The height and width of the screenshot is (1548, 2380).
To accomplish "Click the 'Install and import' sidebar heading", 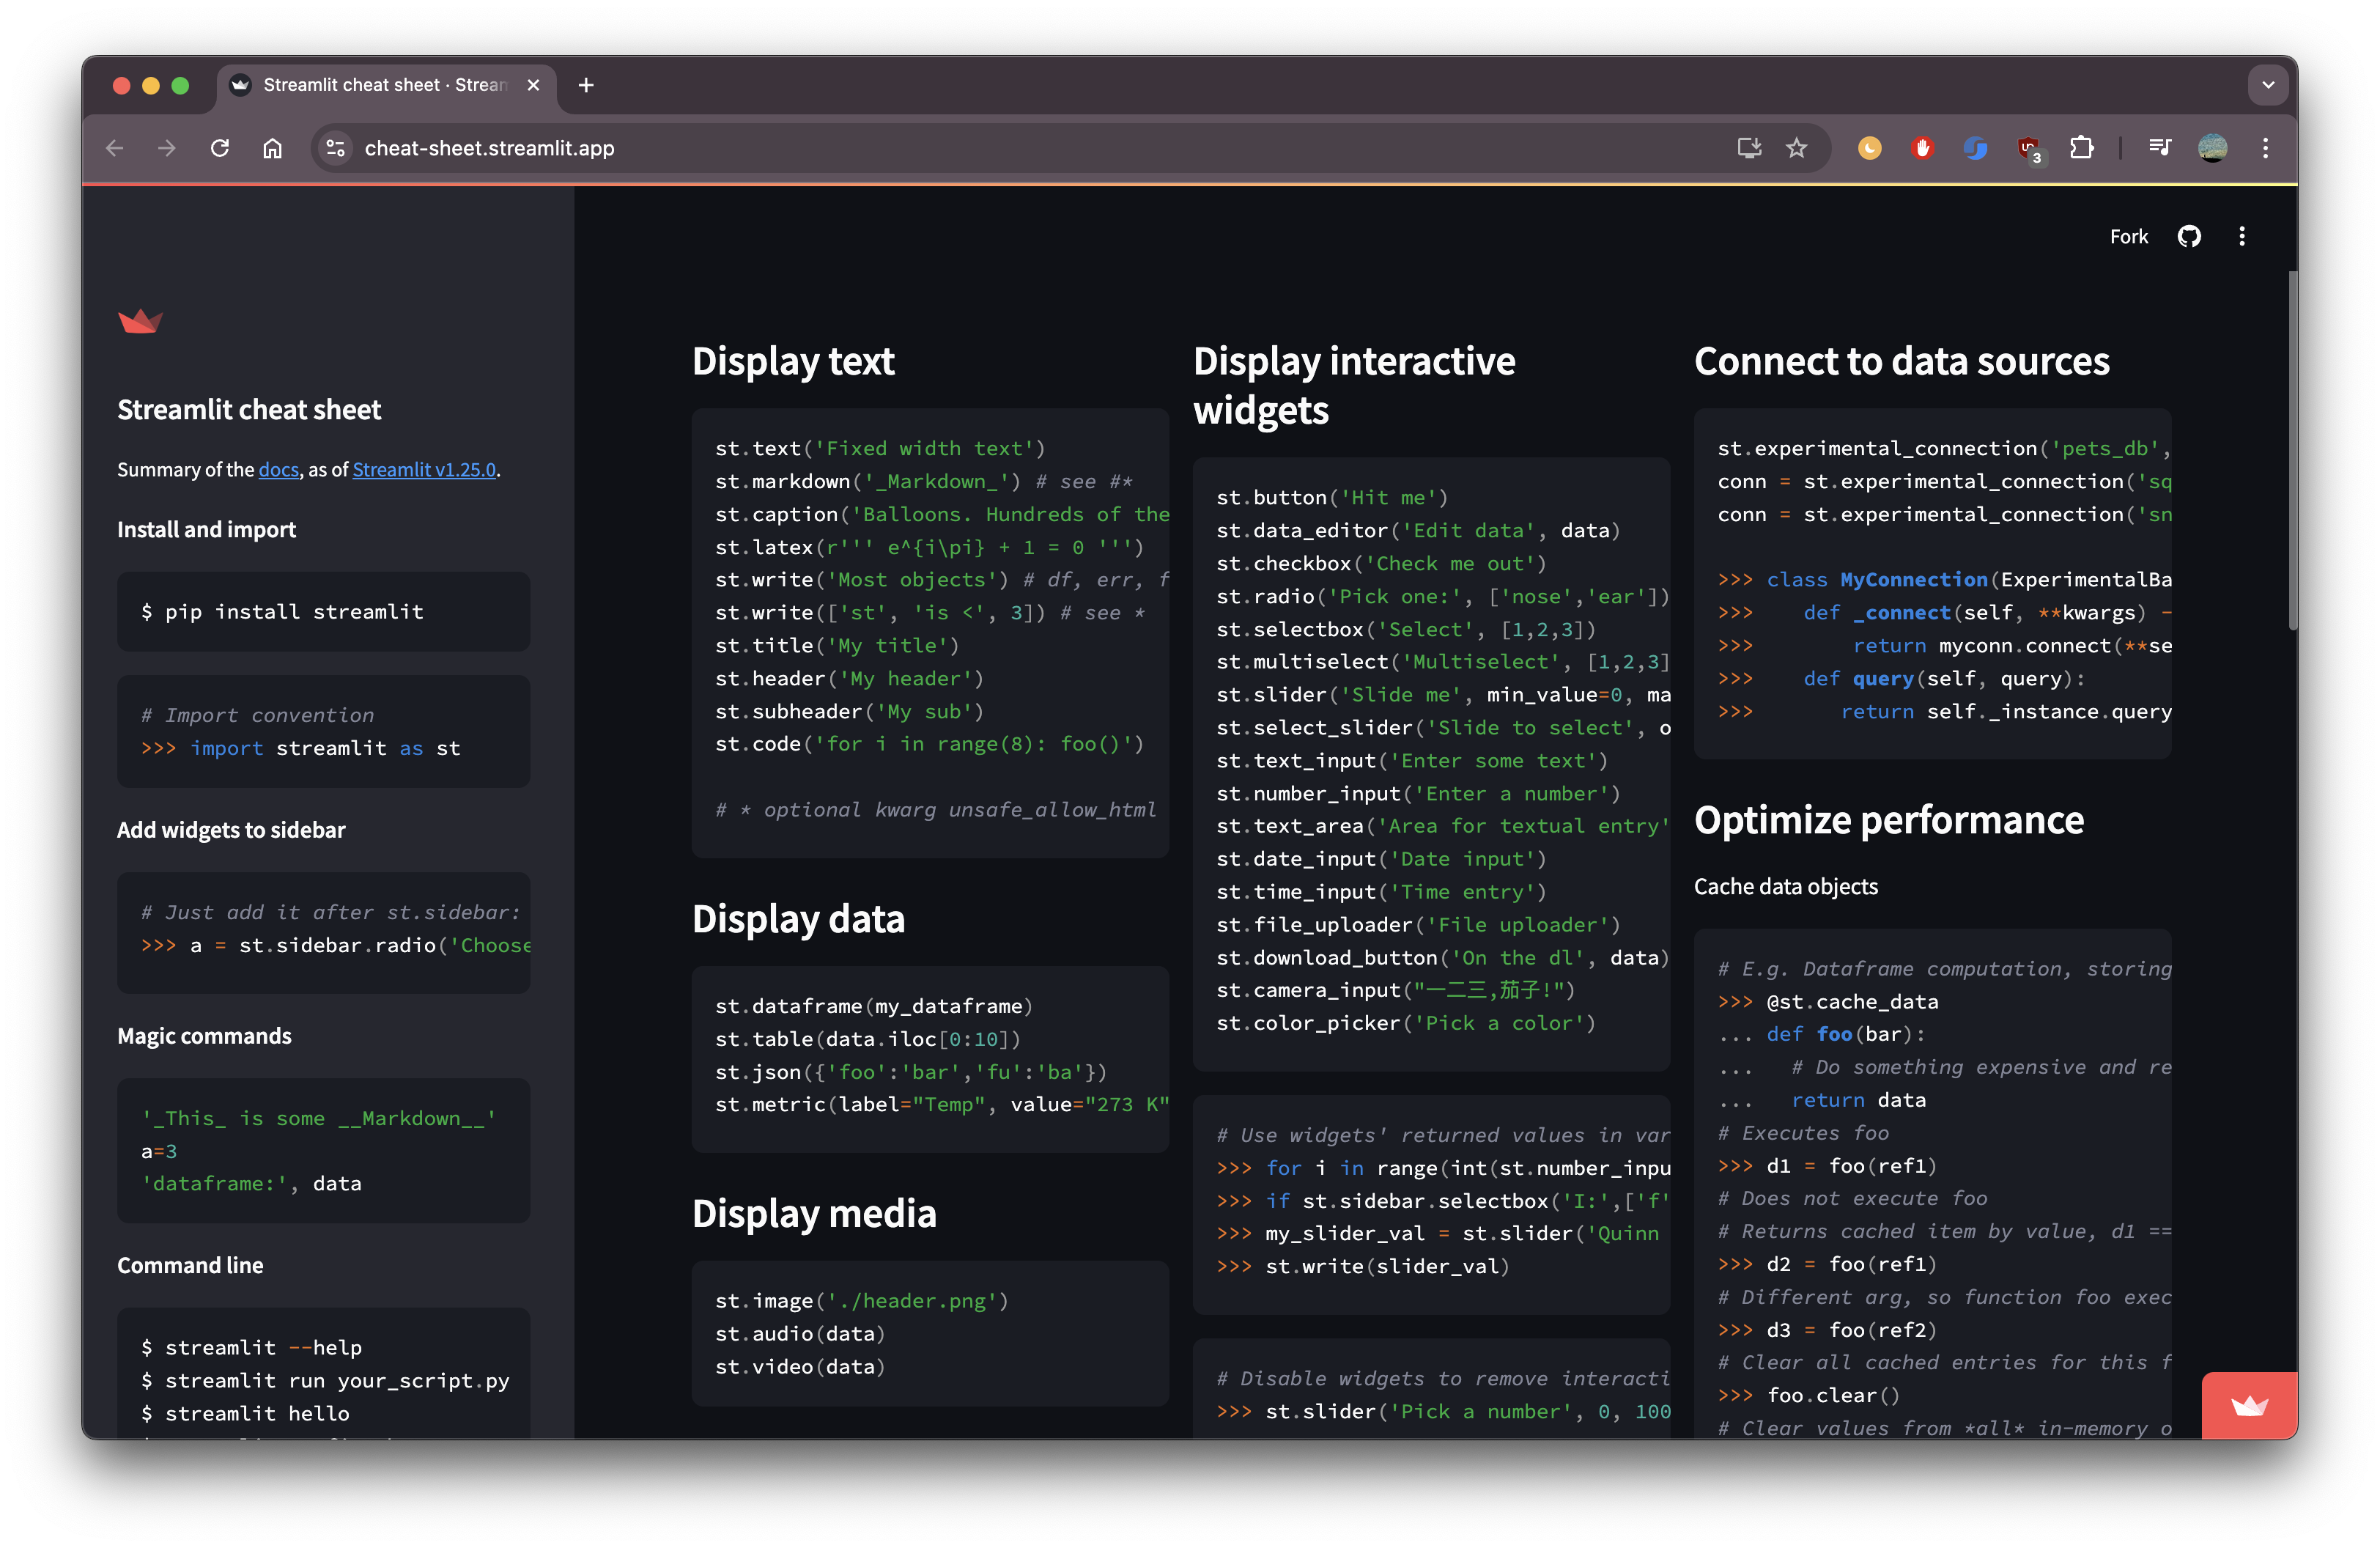I will (206, 529).
